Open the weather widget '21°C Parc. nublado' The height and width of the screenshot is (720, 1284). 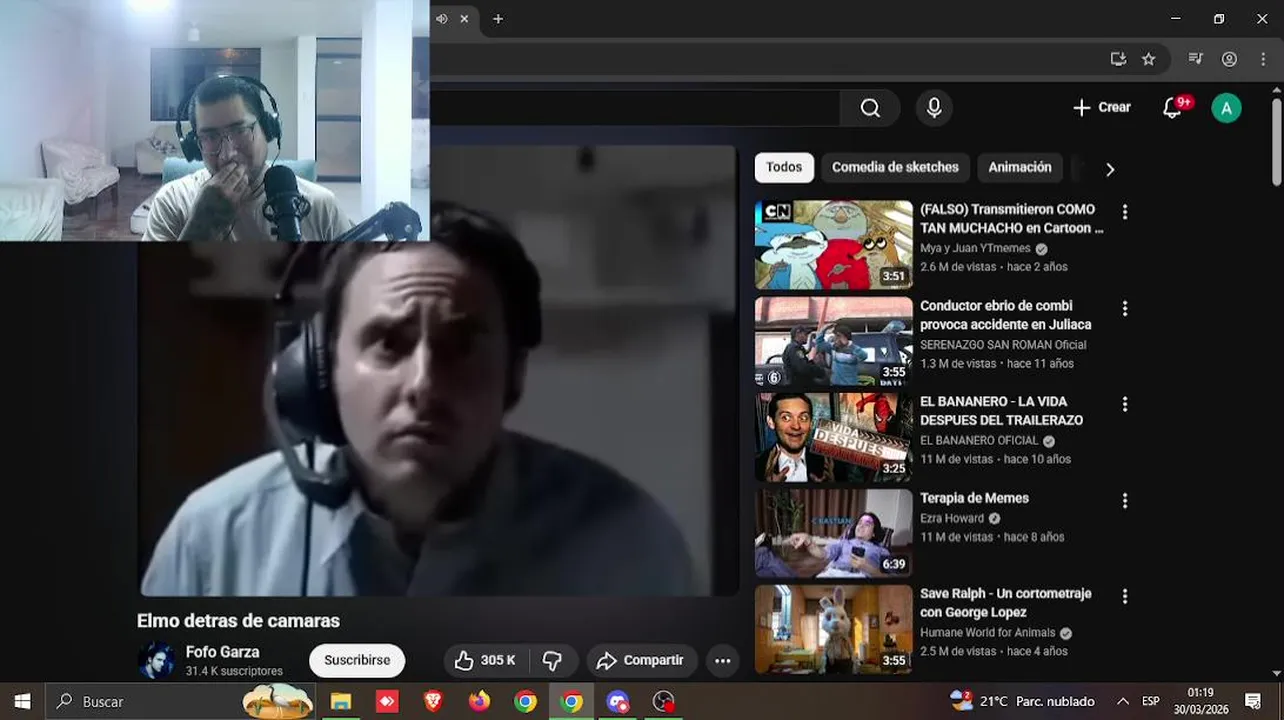pos(1022,701)
